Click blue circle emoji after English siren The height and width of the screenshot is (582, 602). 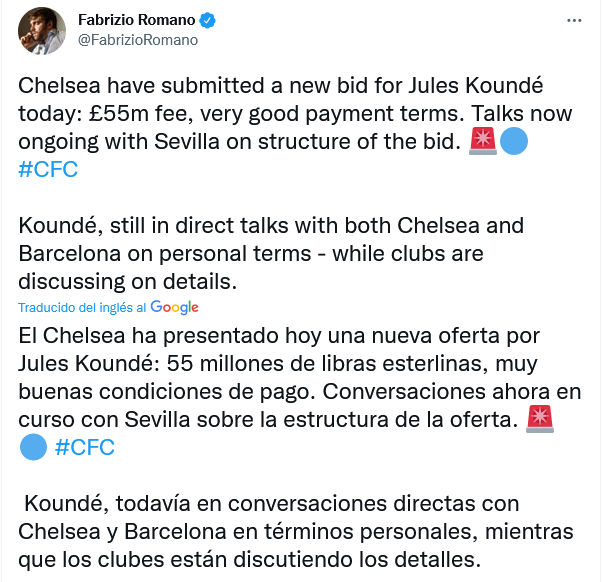point(514,141)
